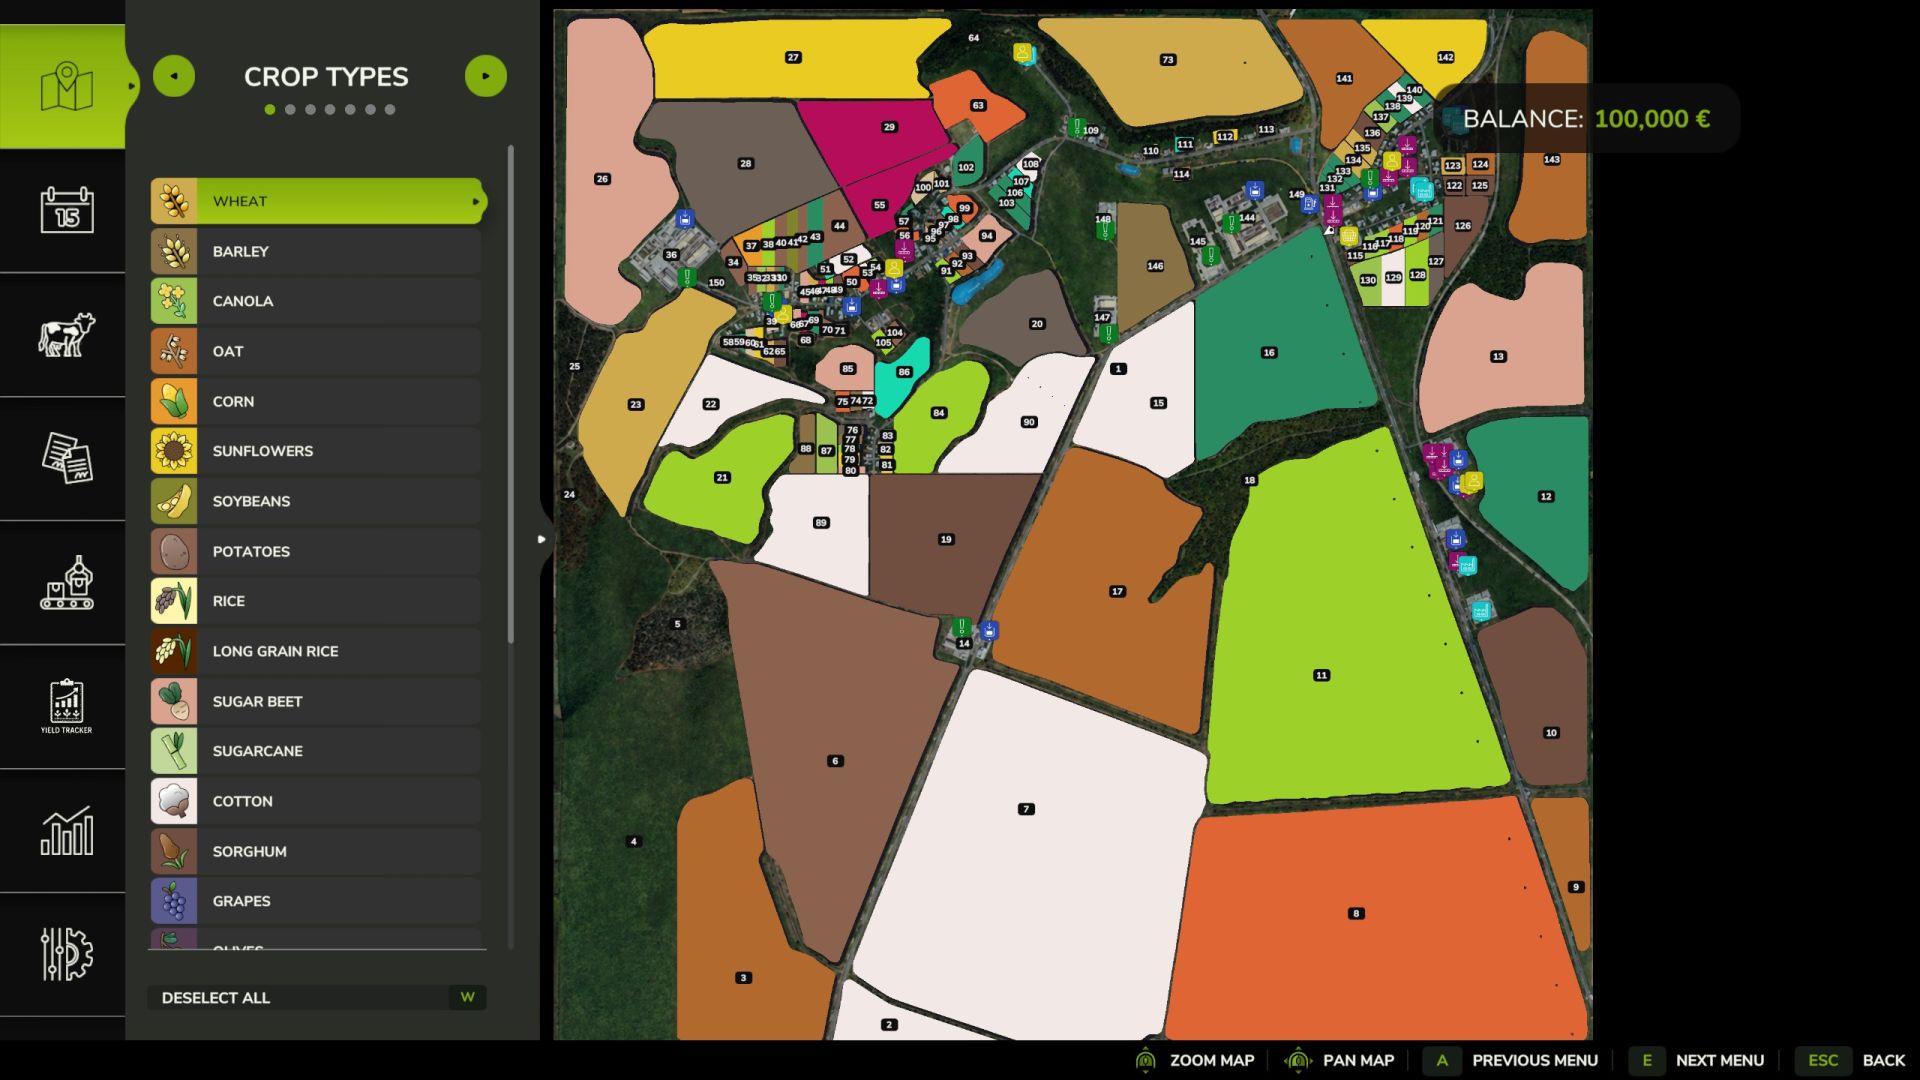
Task: Select the Cotton crop entry
Action: [316, 801]
